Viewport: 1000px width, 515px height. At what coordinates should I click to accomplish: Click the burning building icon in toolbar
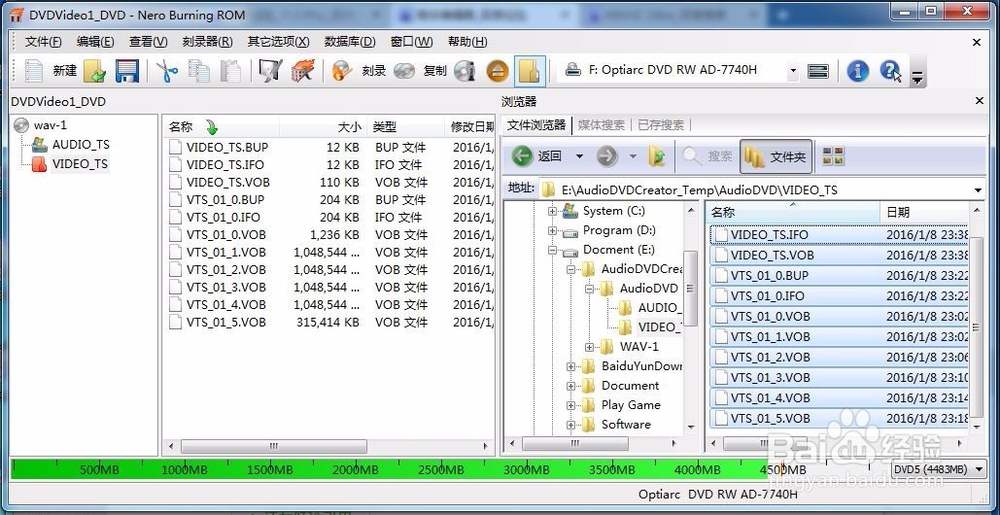[x=302, y=71]
